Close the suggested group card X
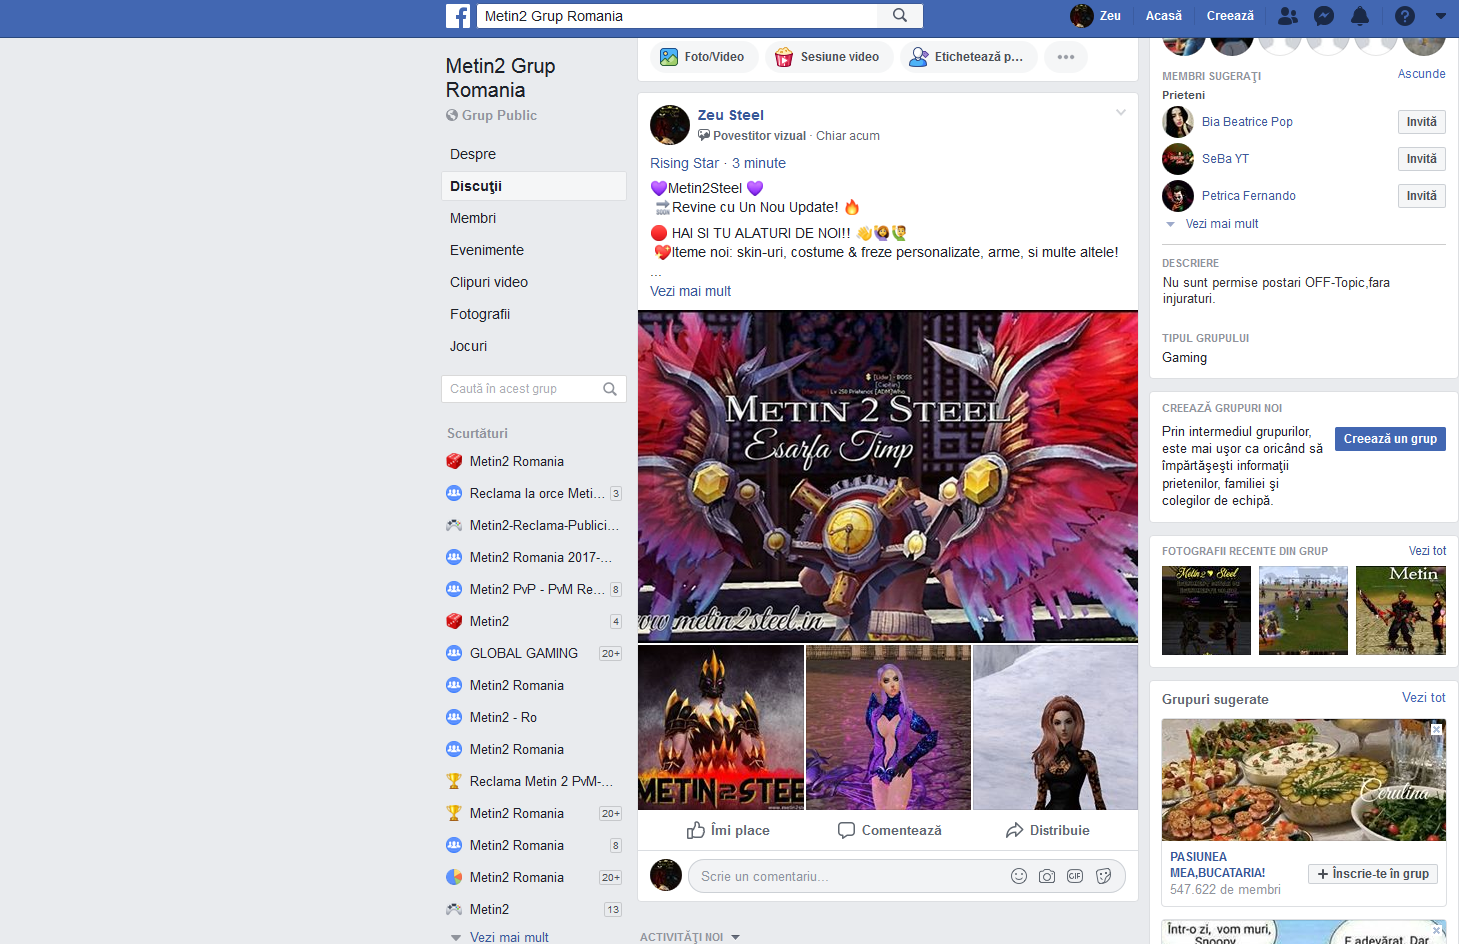The width and height of the screenshot is (1459, 944). click(1436, 729)
